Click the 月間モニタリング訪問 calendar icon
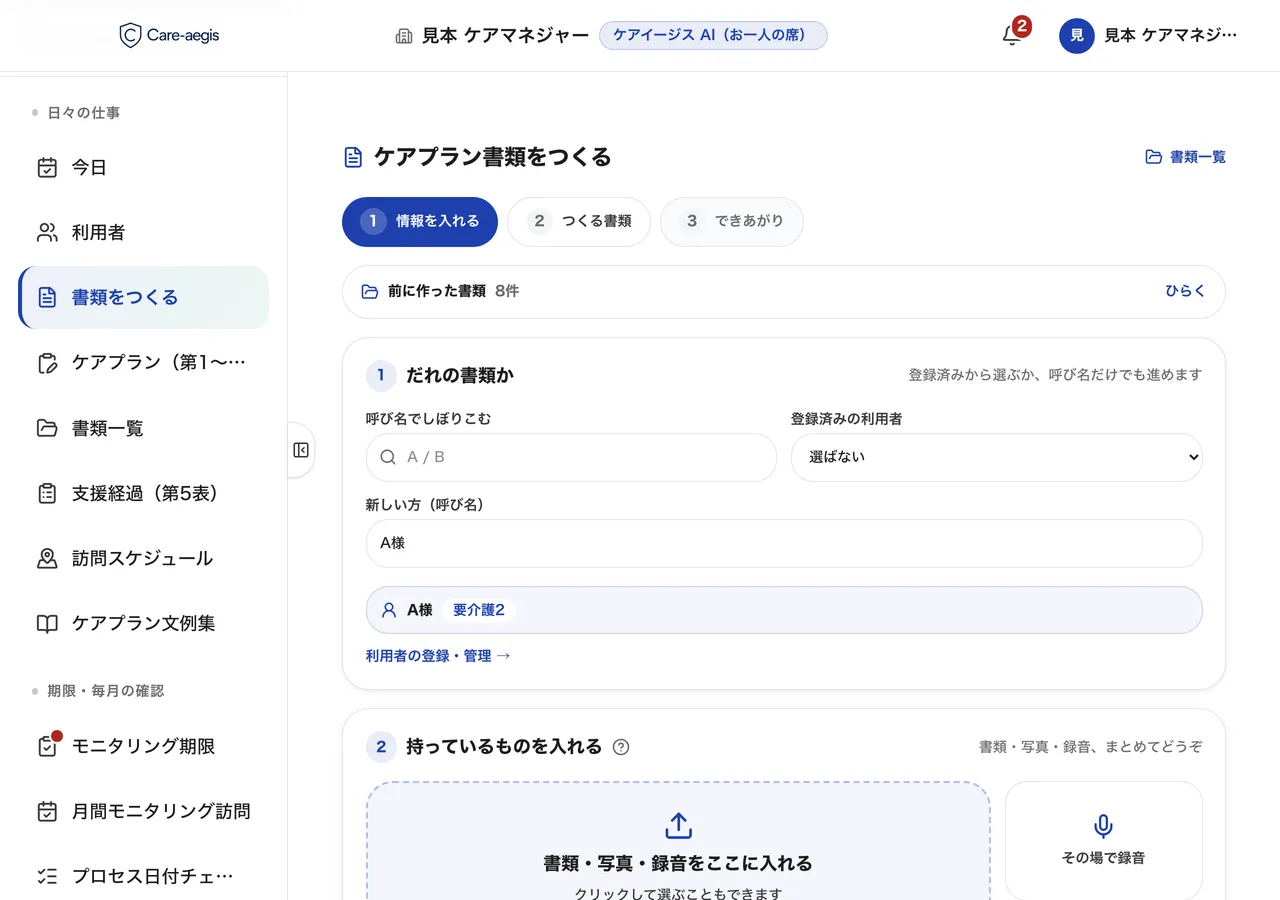Viewport: 1280px width, 900px height. tap(47, 811)
